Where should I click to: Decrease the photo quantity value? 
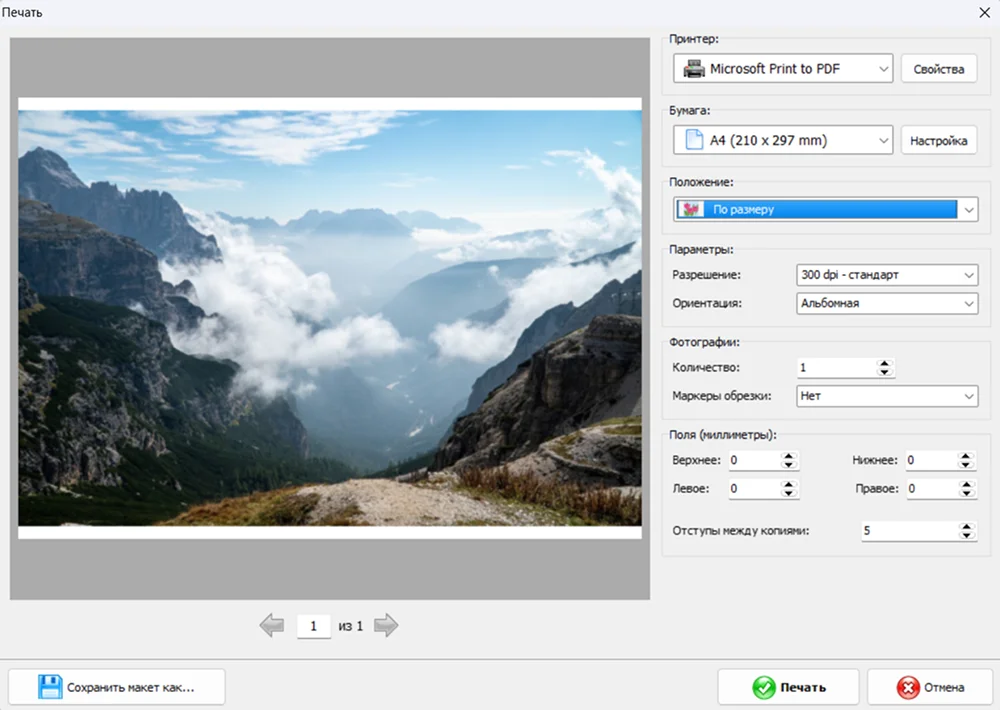(x=884, y=372)
